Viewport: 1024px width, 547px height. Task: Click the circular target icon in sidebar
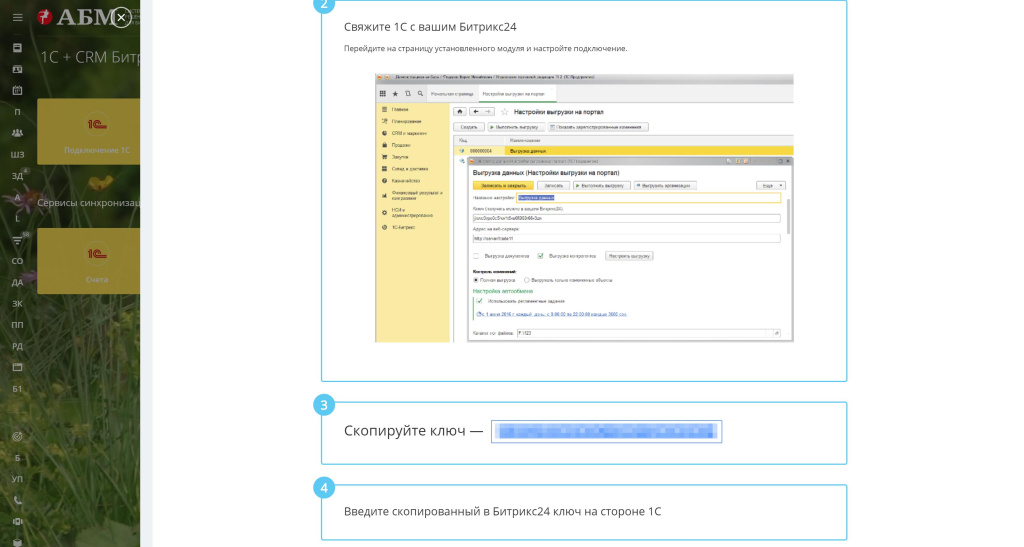(x=17, y=436)
